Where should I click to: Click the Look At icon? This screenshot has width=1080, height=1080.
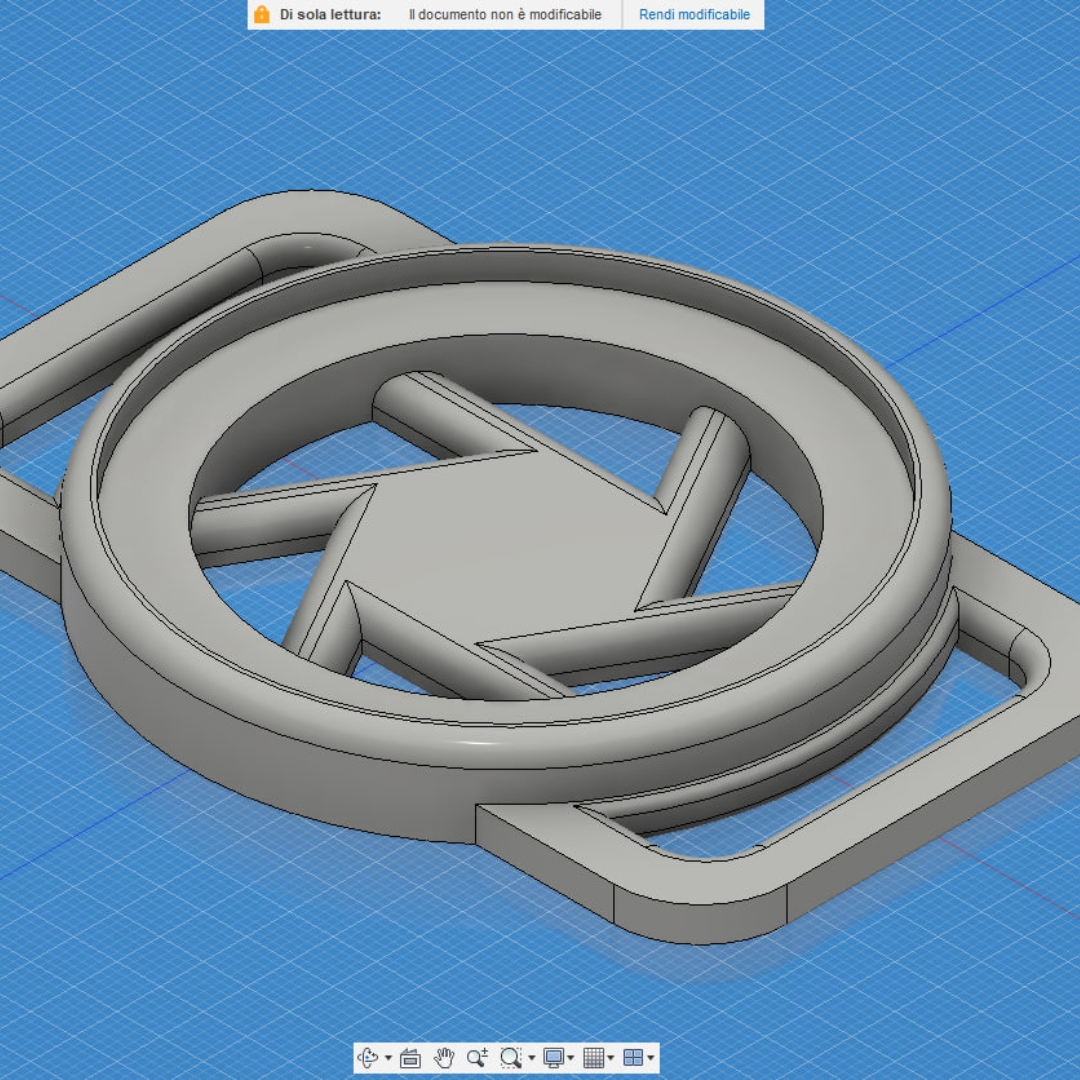[x=411, y=1057]
